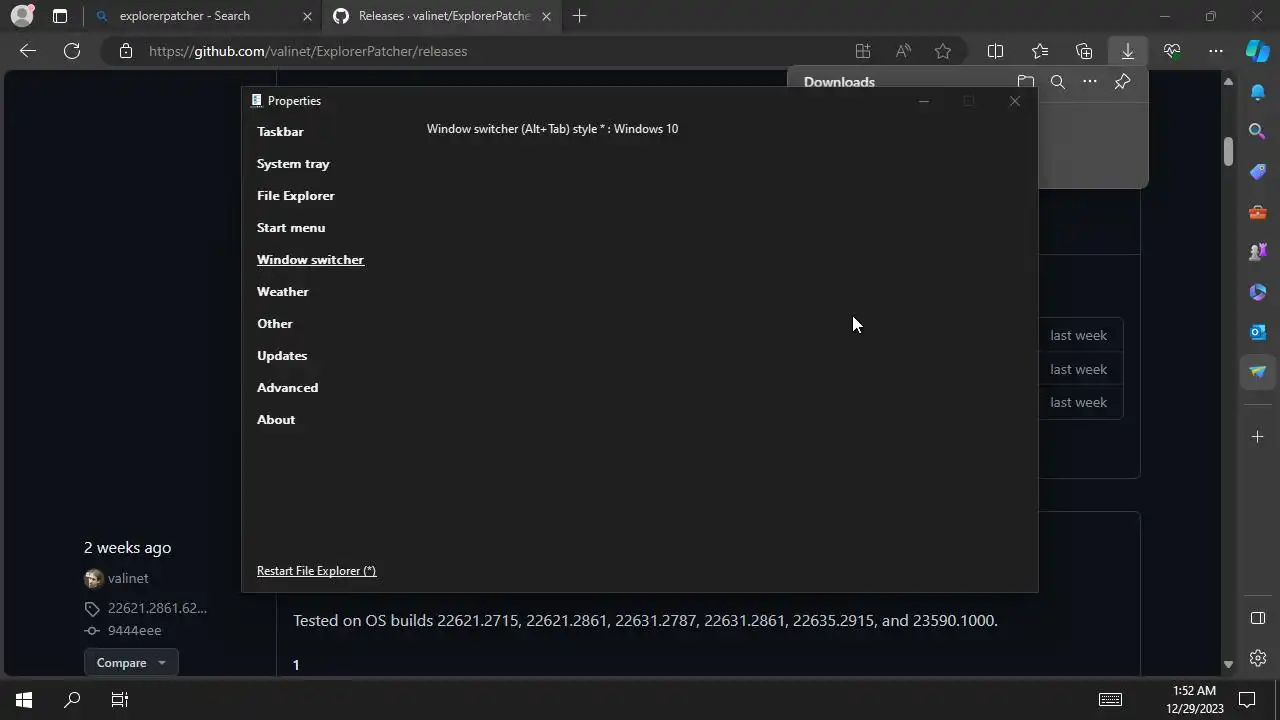
Task: Close the explorerpatcher Search tab
Action: (307, 16)
